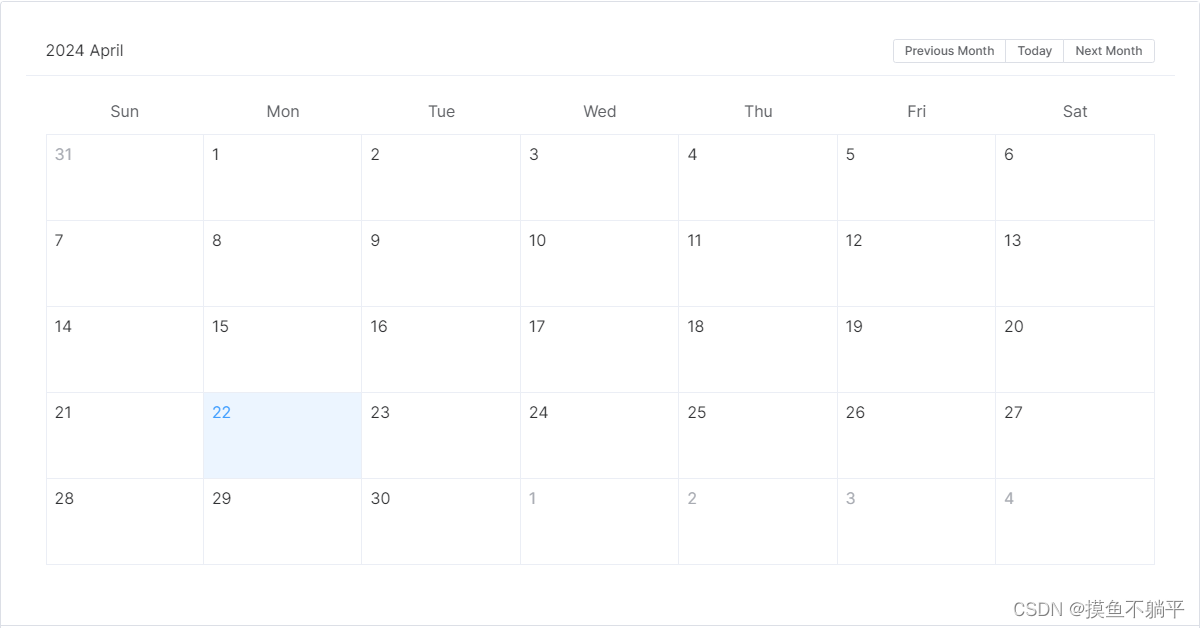Viewport: 1200px width, 628px height.
Task: Click the grayed-out May 1 cell
Action: [599, 521]
